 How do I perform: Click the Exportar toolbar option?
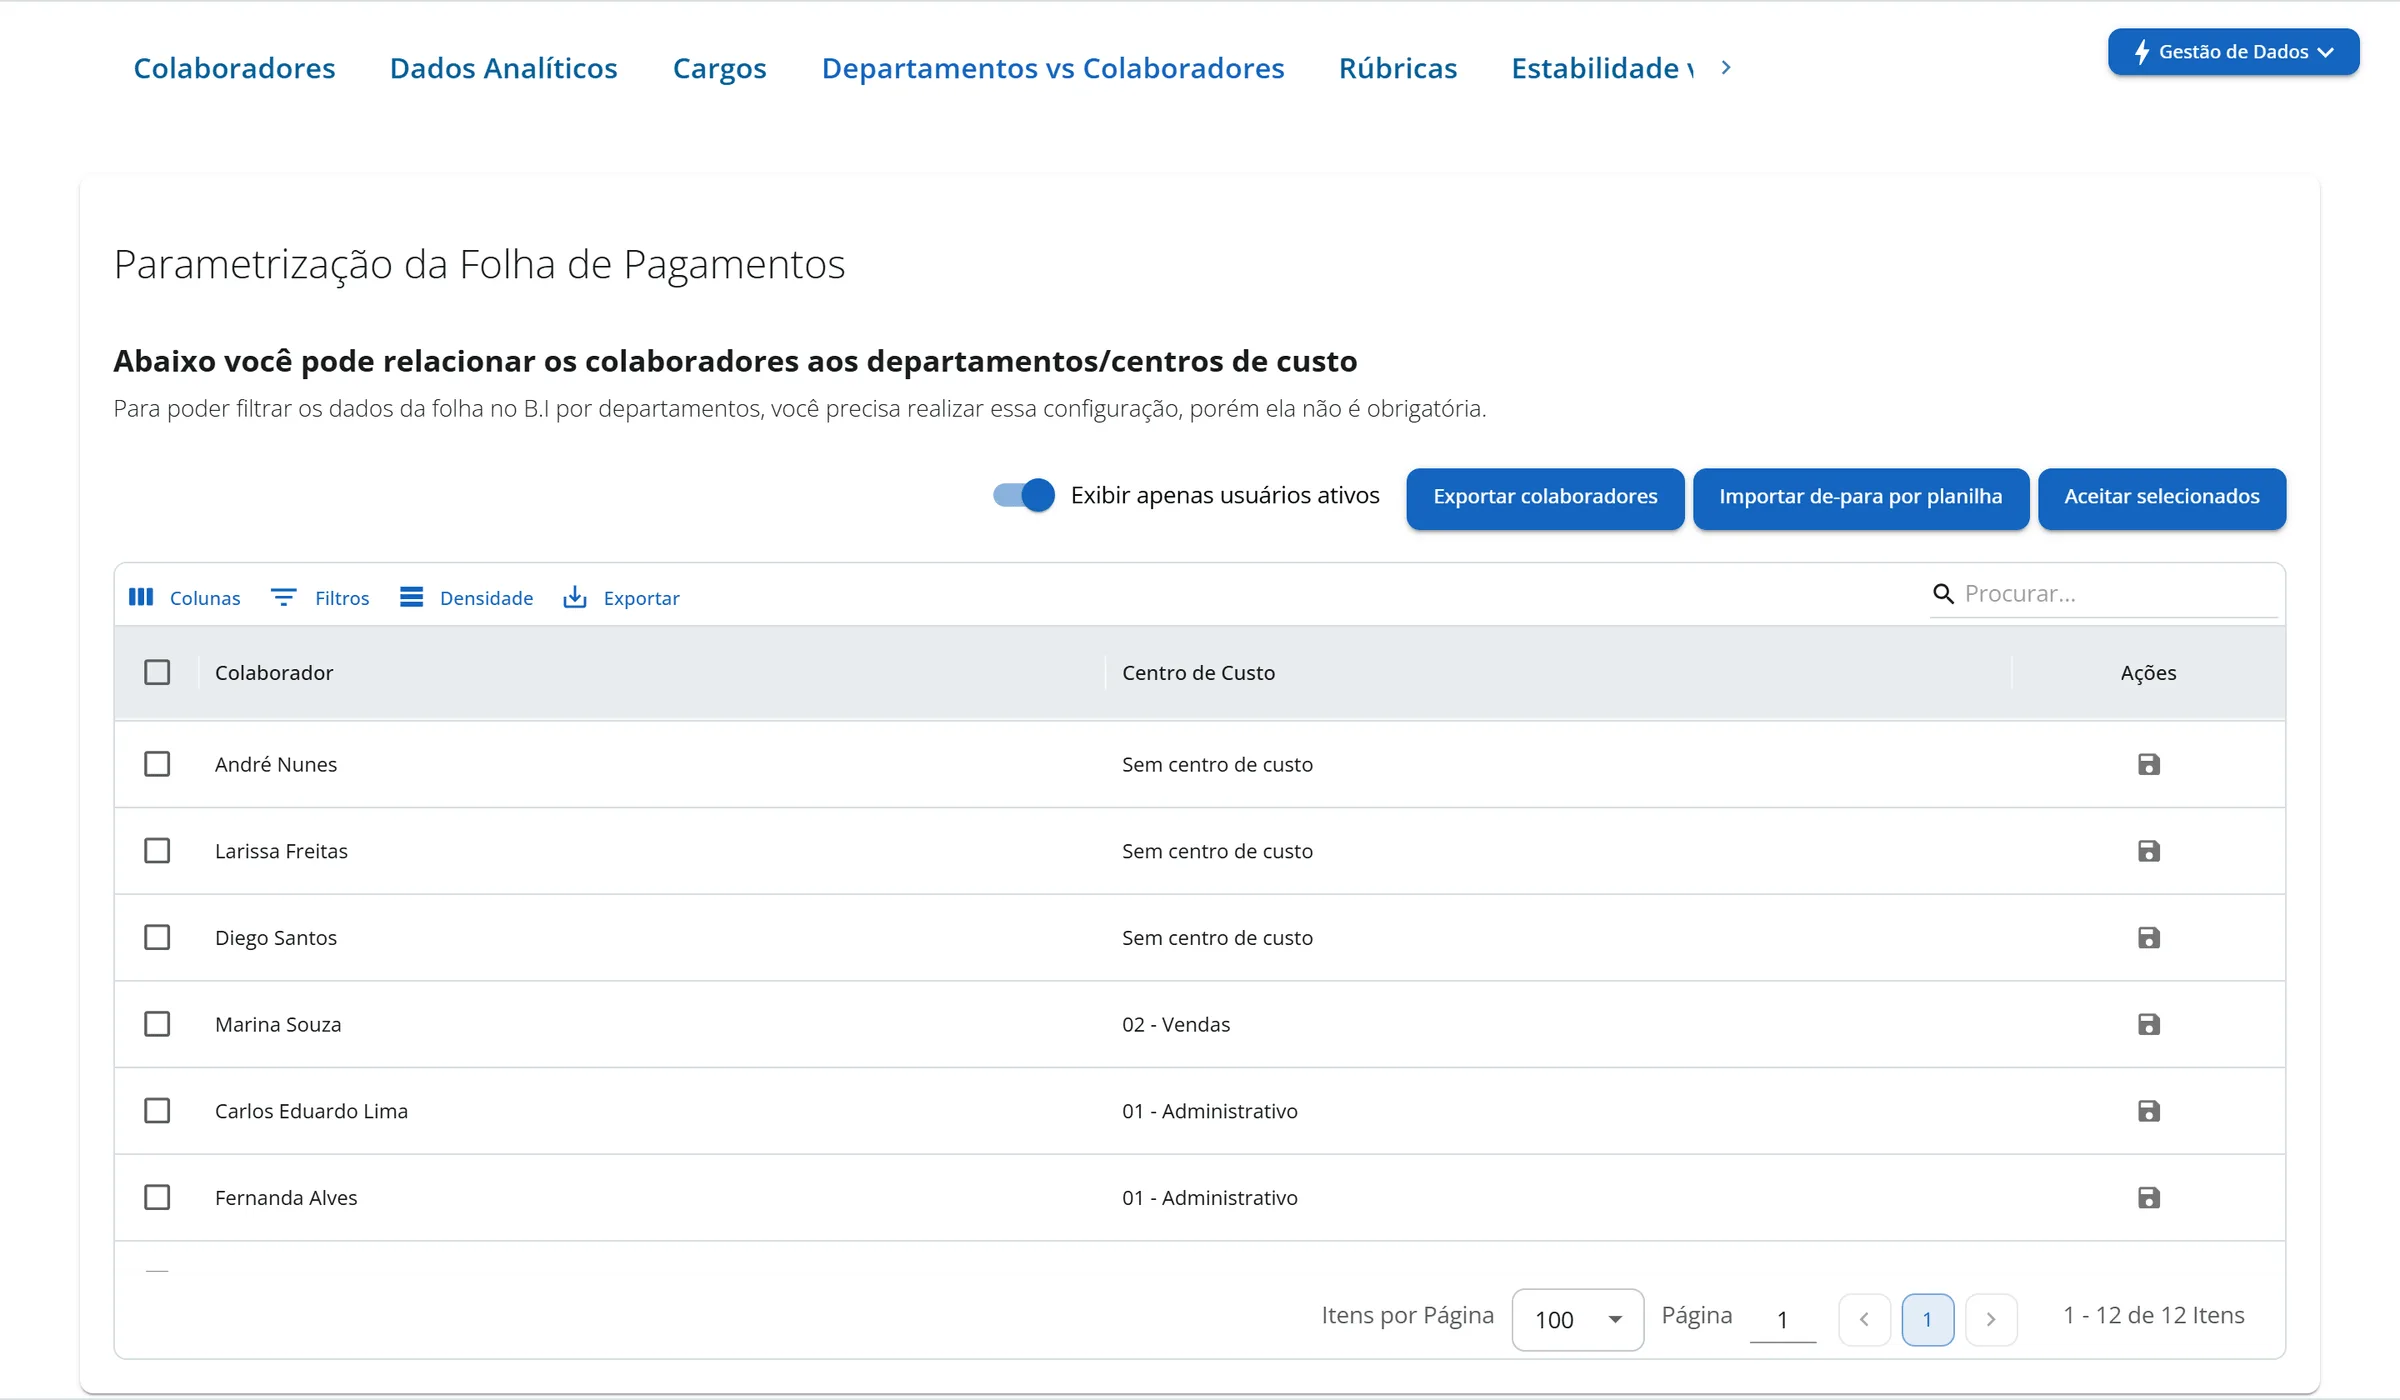click(621, 597)
